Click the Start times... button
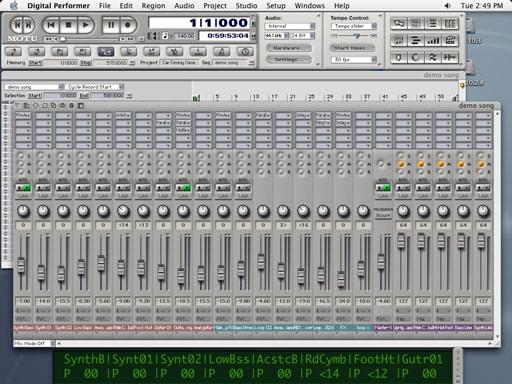 [352, 48]
